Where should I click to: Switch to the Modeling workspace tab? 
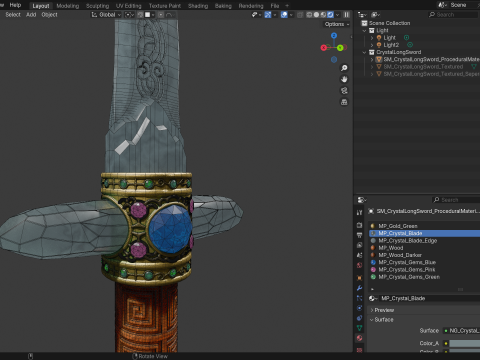68,6
